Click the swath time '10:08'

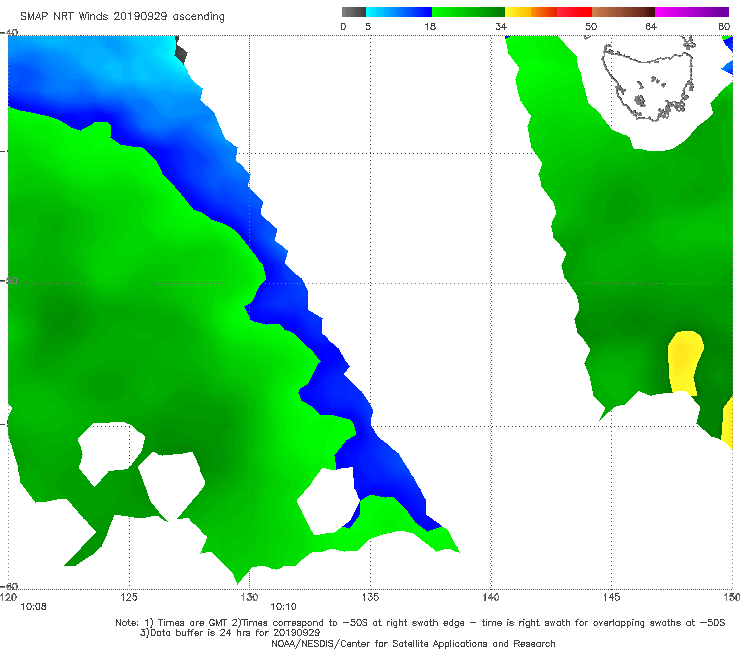34,607
